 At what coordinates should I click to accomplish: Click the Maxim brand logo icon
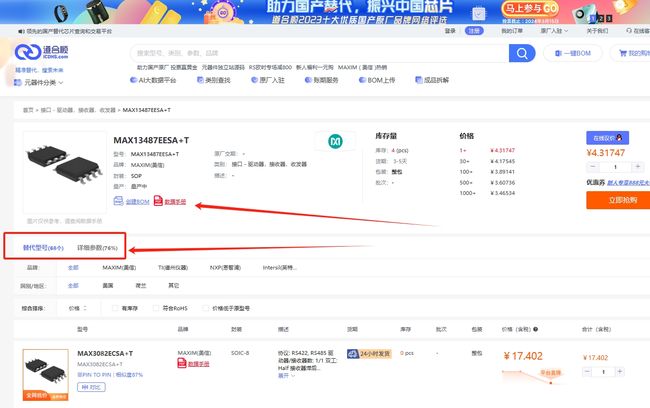[335, 141]
